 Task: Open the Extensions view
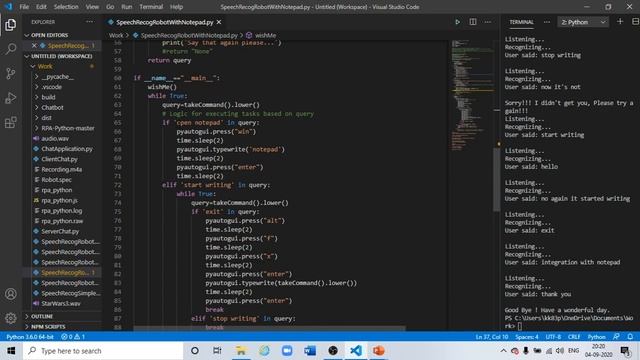point(11,122)
